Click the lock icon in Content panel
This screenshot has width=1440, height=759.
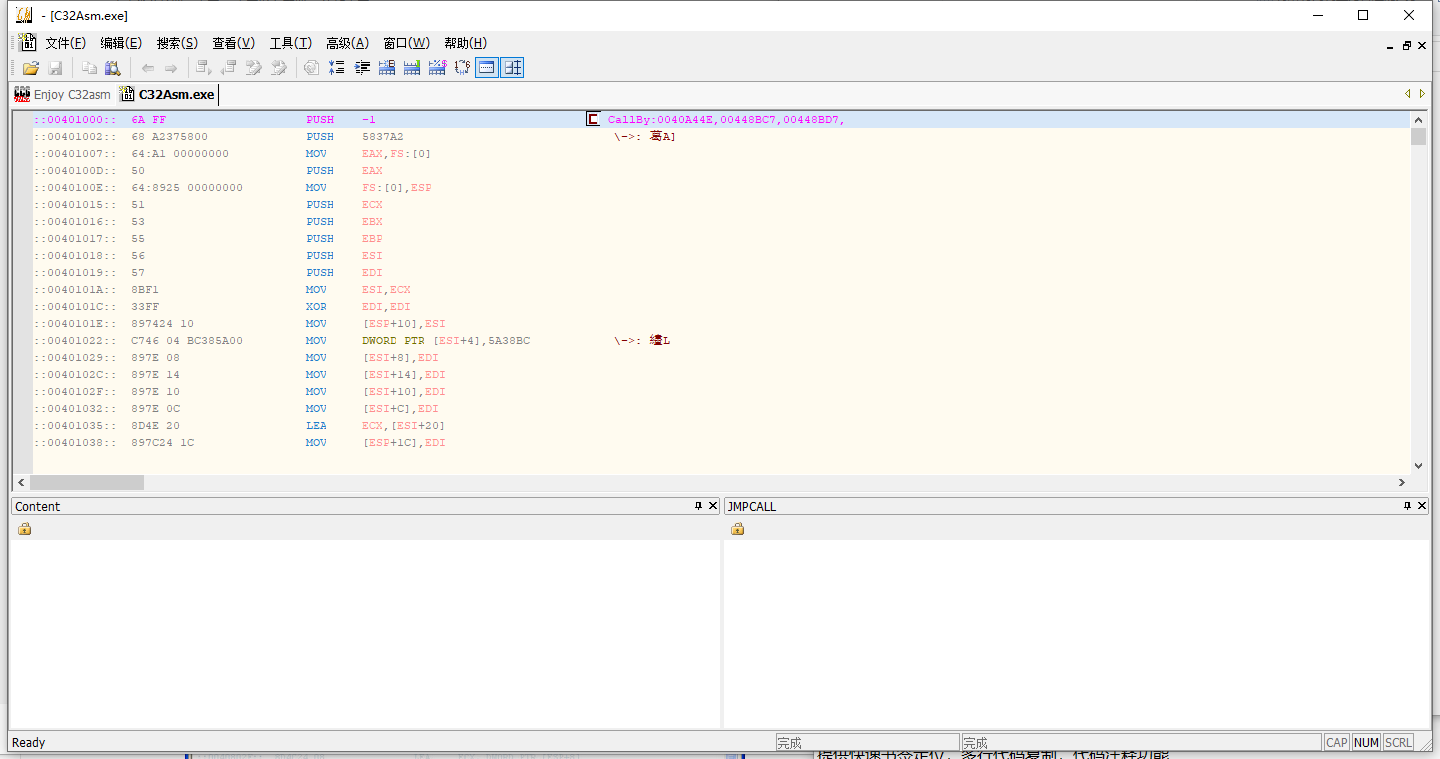point(25,529)
